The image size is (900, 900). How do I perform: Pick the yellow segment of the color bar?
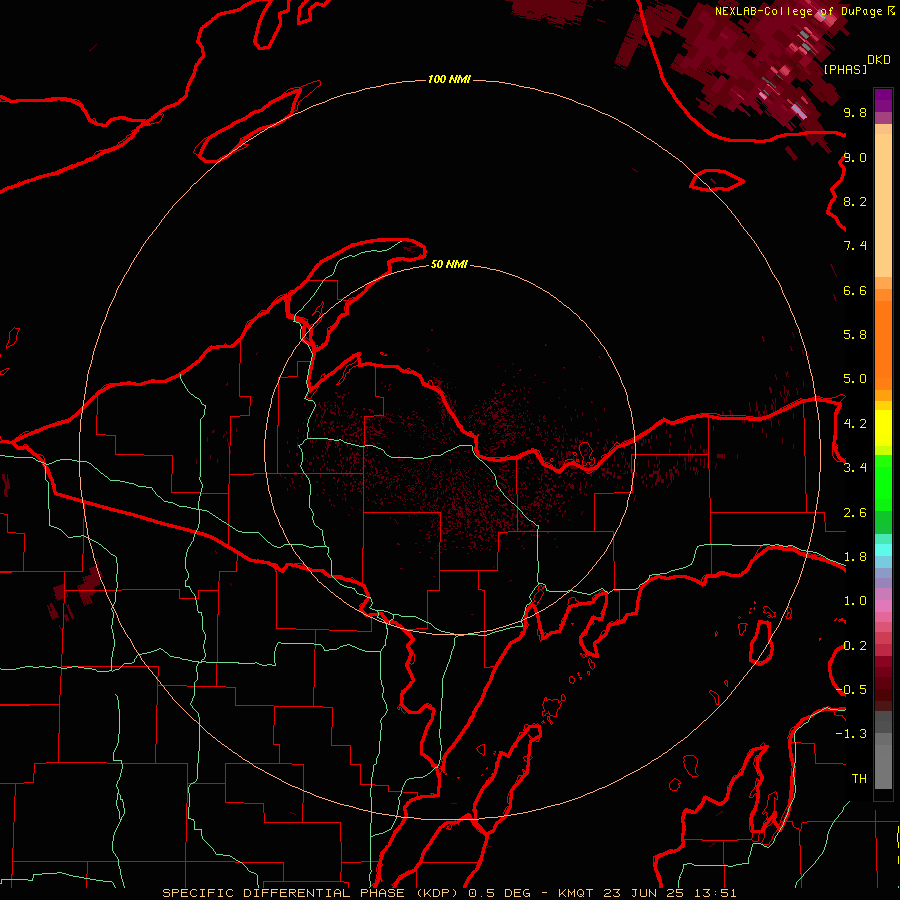tap(883, 428)
